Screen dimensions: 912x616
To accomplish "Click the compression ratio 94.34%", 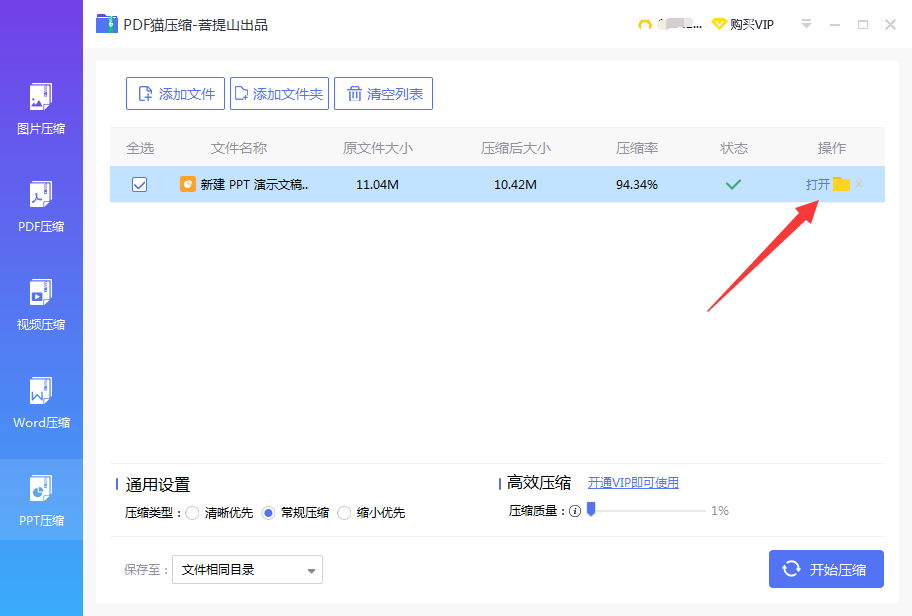I will click(637, 184).
